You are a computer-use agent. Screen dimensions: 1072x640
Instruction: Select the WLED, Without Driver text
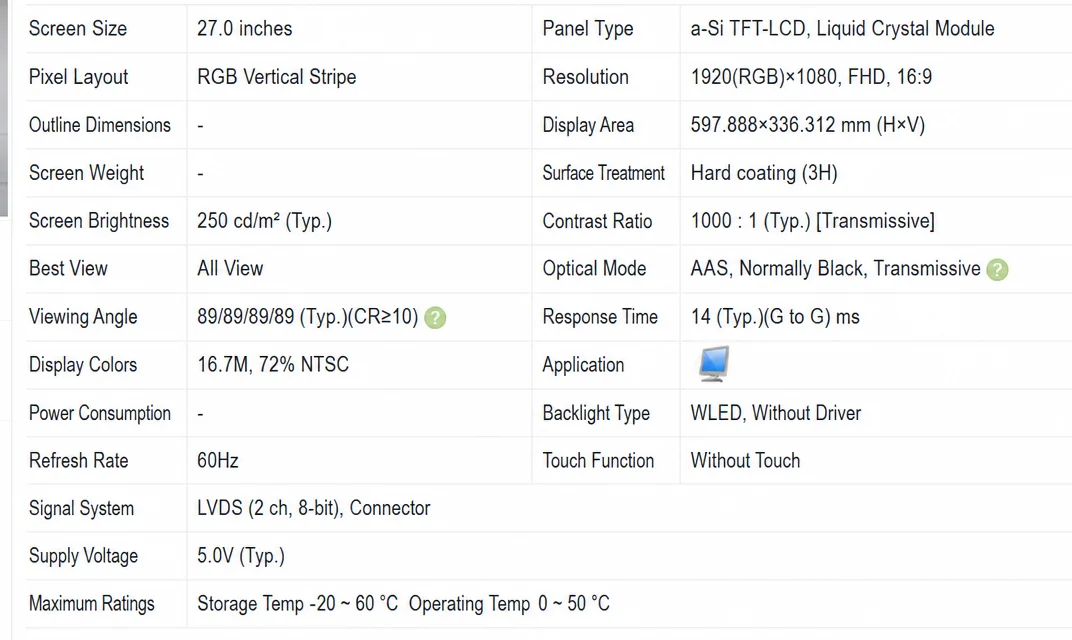pyautogui.click(x=775, y=413)
